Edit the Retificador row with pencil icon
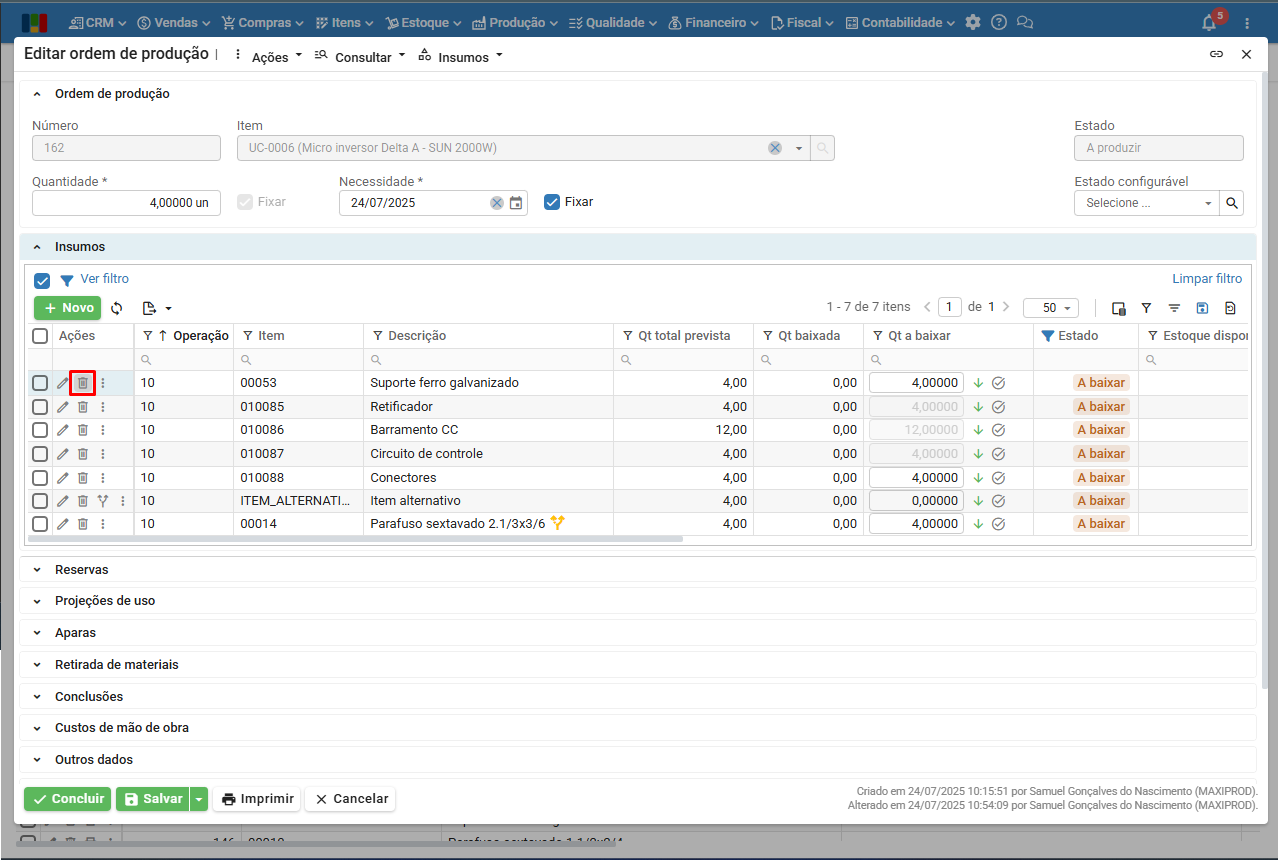This screenshot has height=860, width=1278. tap(63, 407)
